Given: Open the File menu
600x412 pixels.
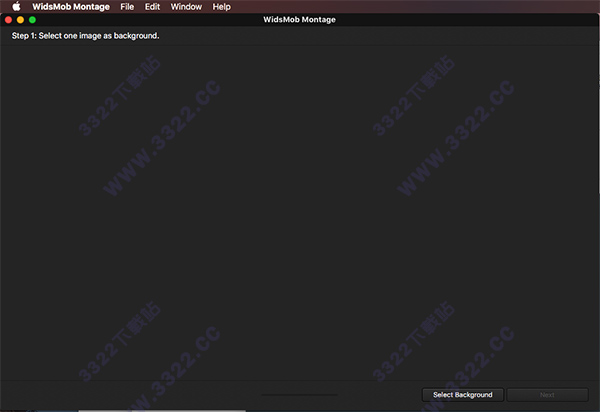Looking at the screenshot, I should click(x=127, y=7).
